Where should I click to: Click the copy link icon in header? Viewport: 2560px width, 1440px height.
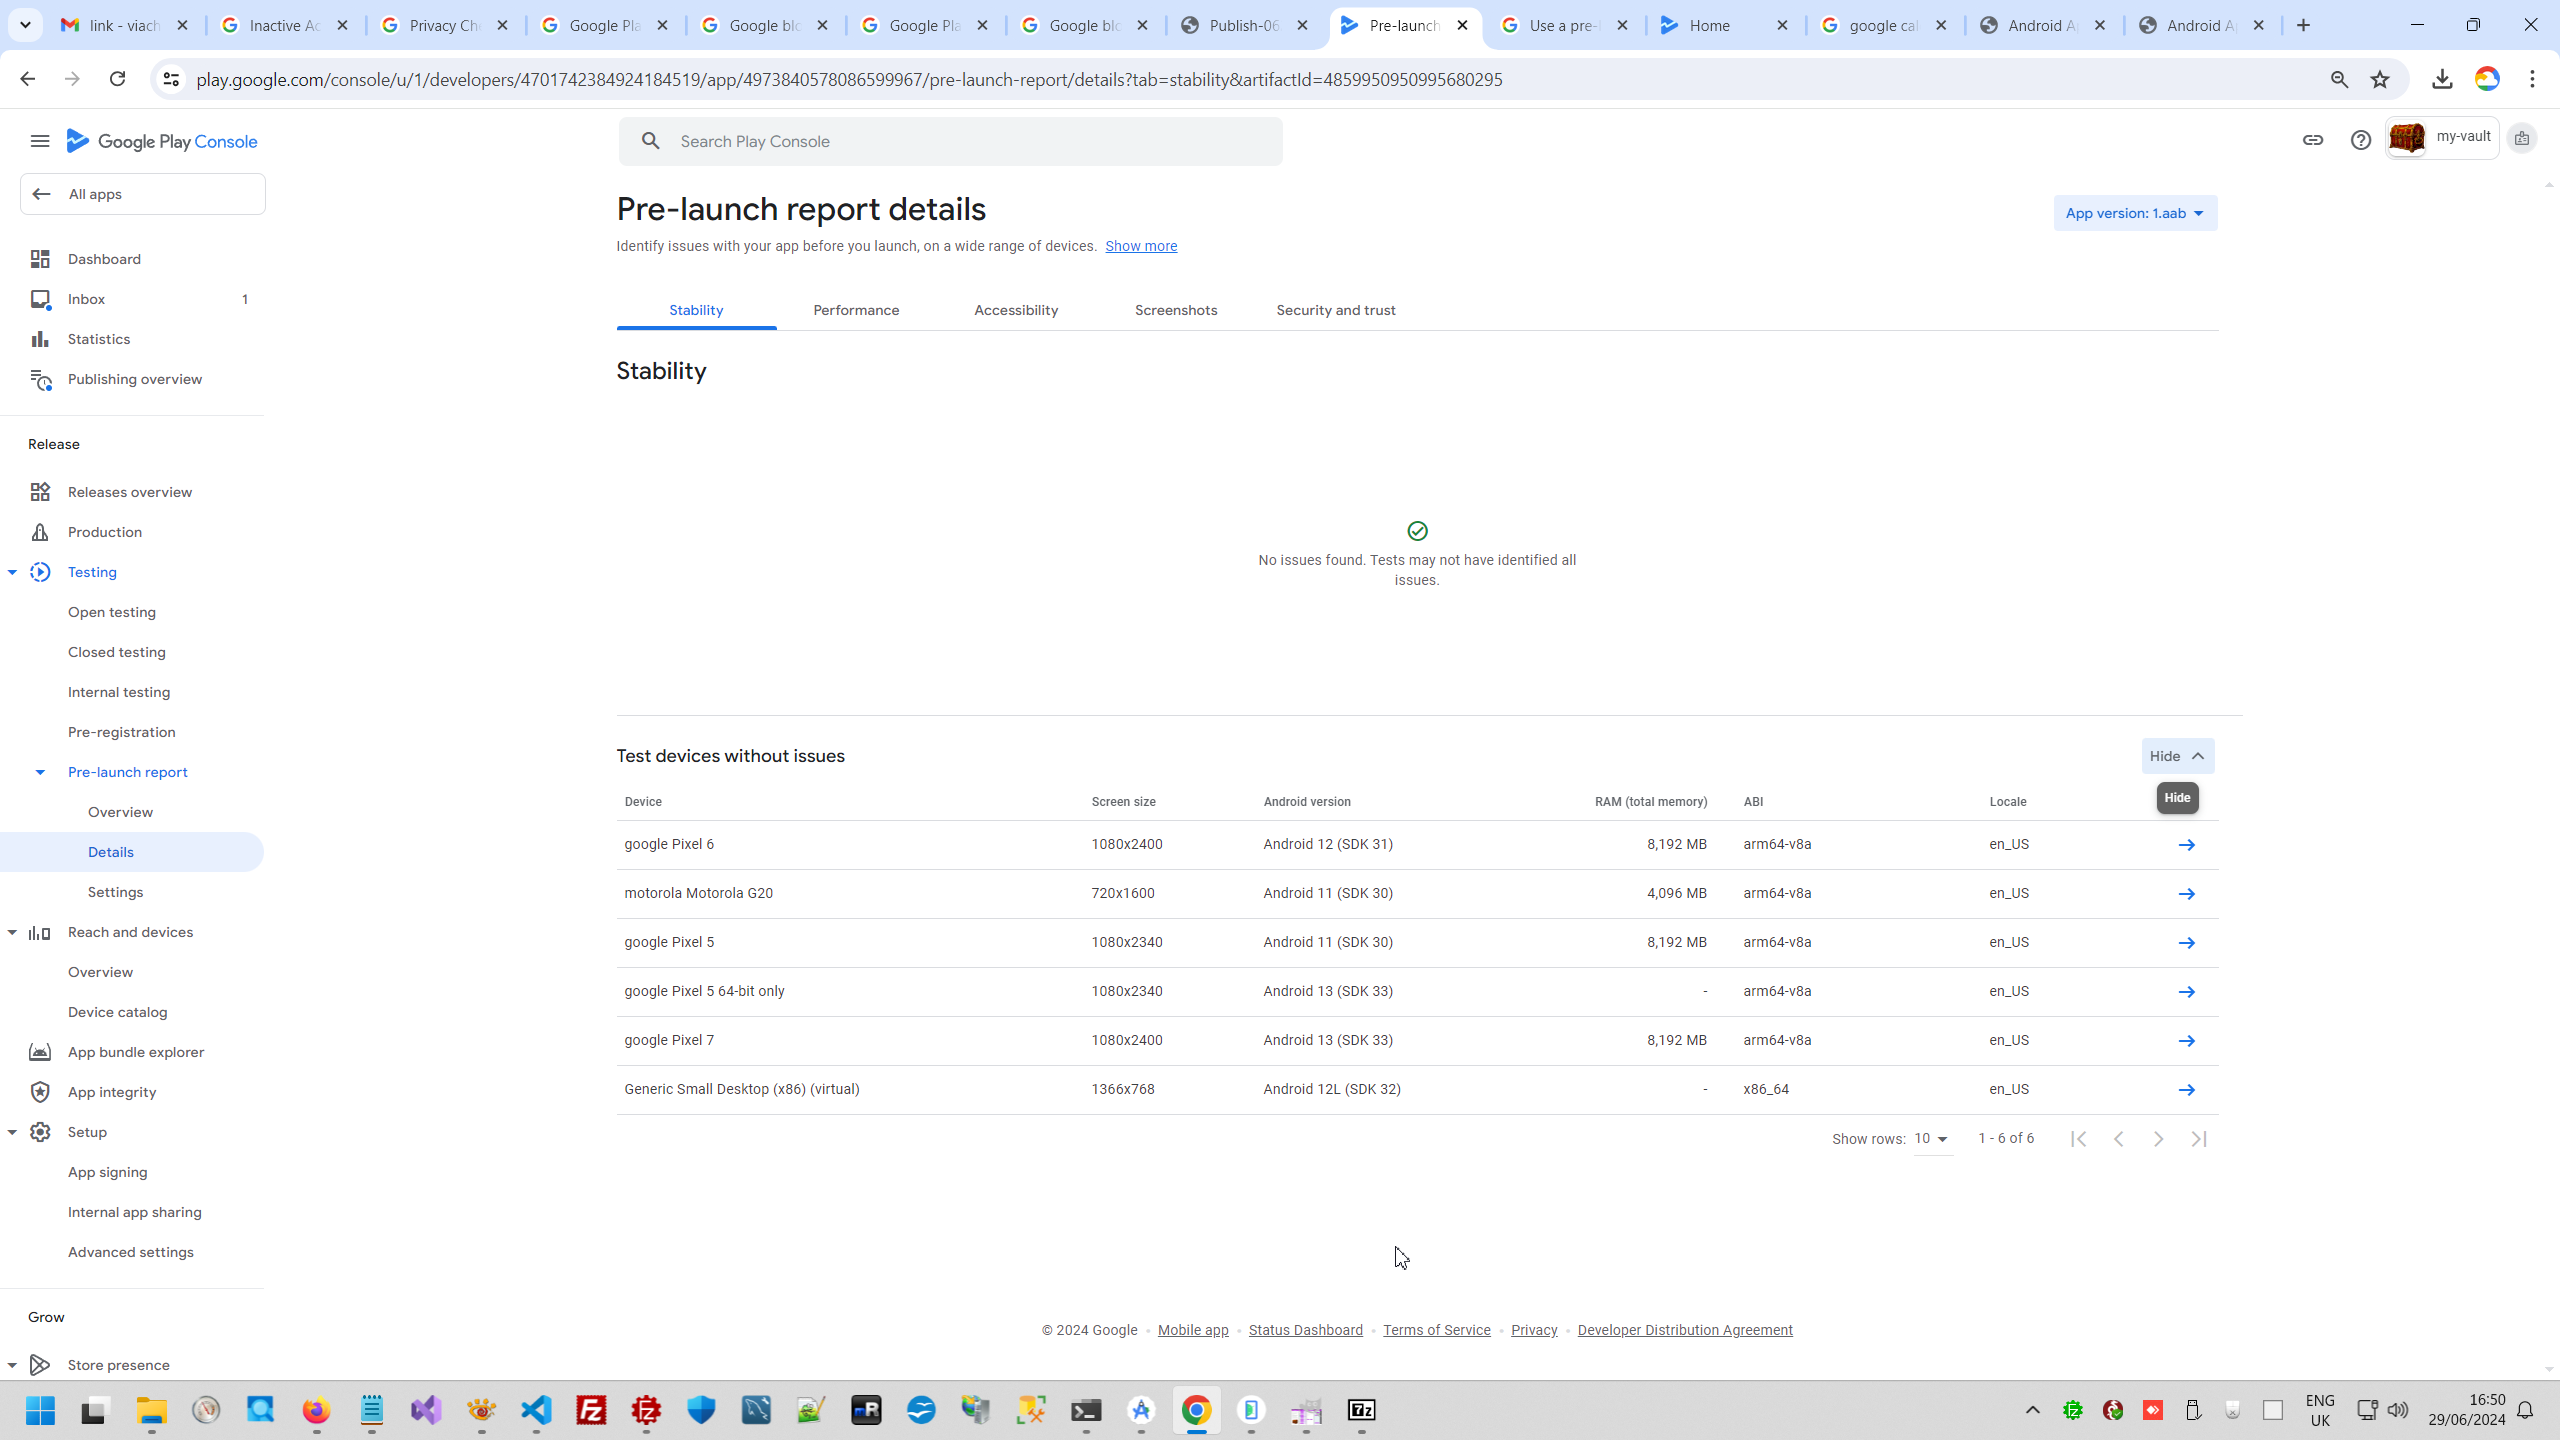[x=2312, y=140]
